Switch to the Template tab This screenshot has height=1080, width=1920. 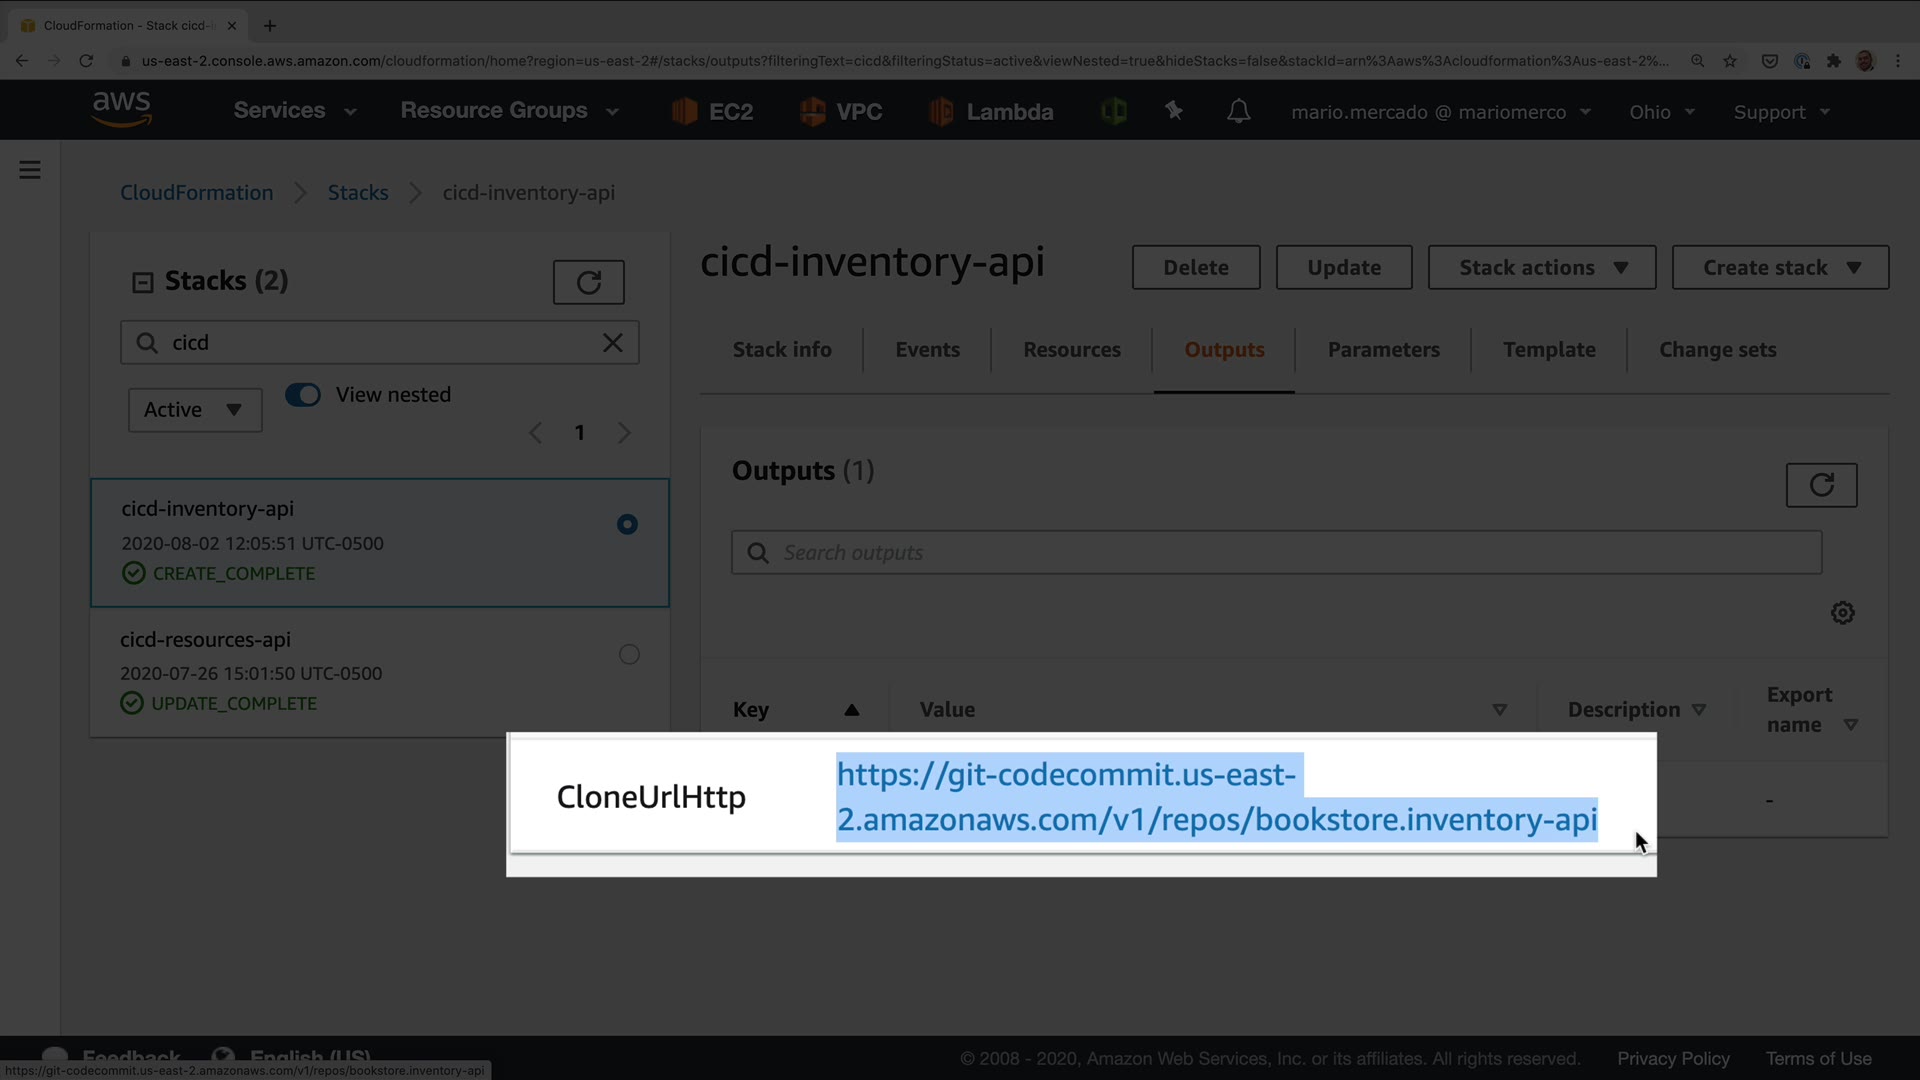coord(1548,350)
